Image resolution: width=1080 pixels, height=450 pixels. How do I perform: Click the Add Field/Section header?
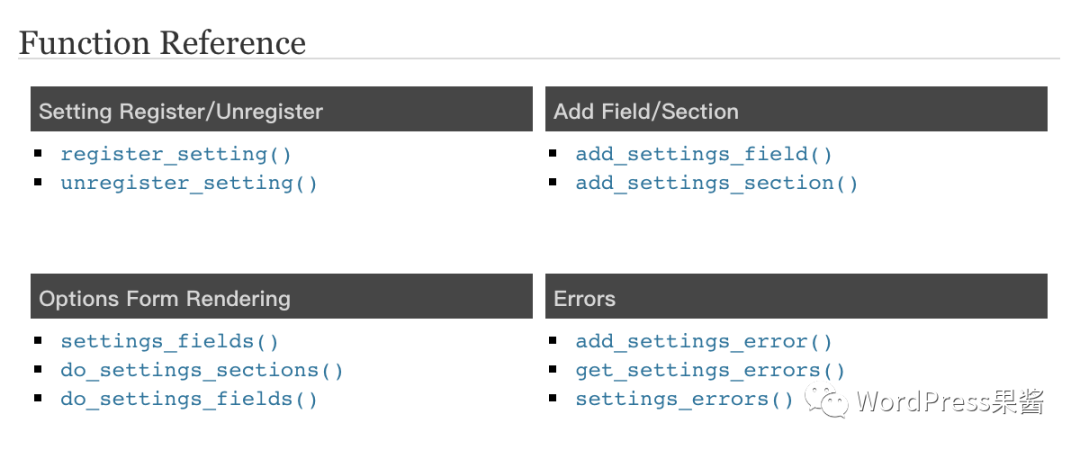click(796, 109)
